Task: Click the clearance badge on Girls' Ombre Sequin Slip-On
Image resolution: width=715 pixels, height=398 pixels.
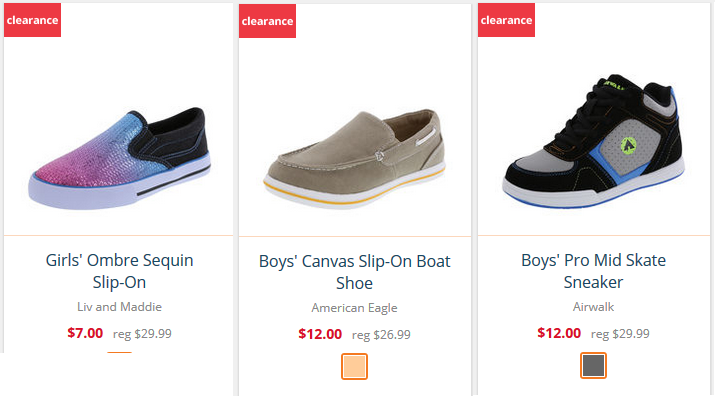Action: pyautogui.click(x=32, y=20)
